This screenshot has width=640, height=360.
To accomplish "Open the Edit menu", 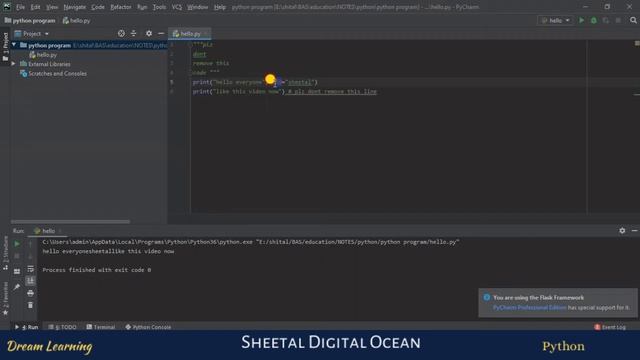I will coord(36,7).
